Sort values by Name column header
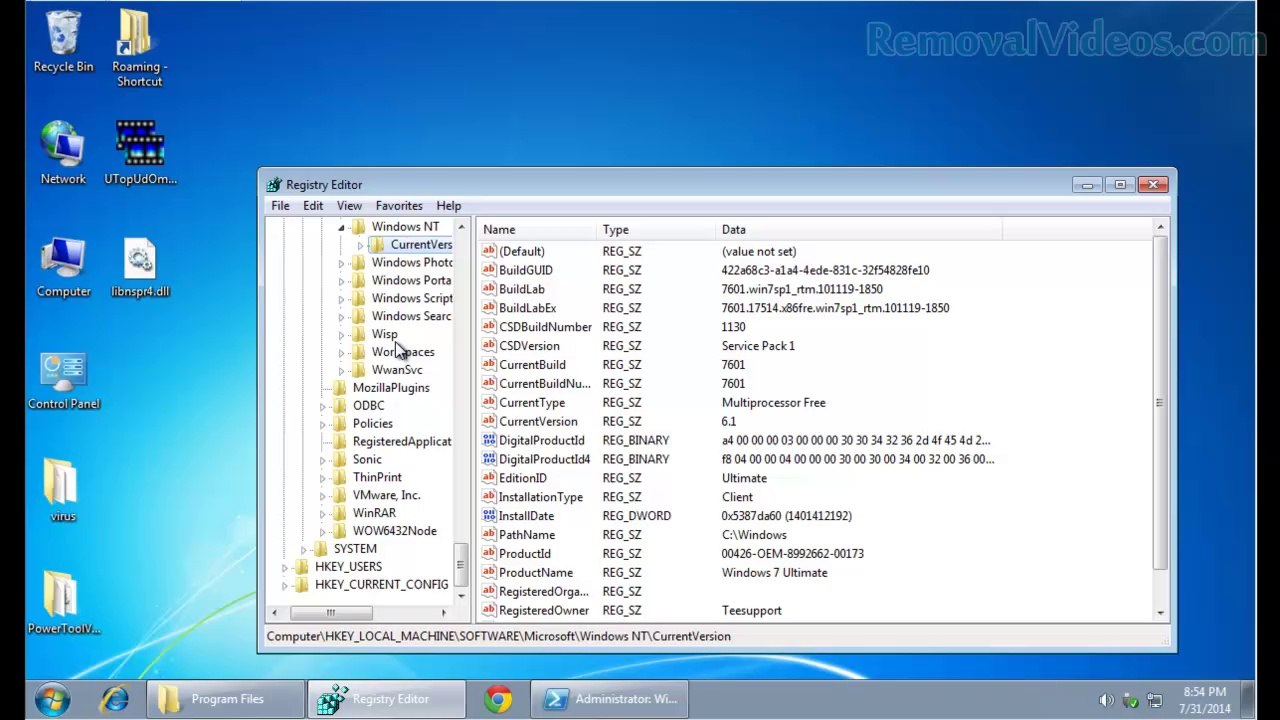Screen dimensions: 1280x720 click(536, 230)
